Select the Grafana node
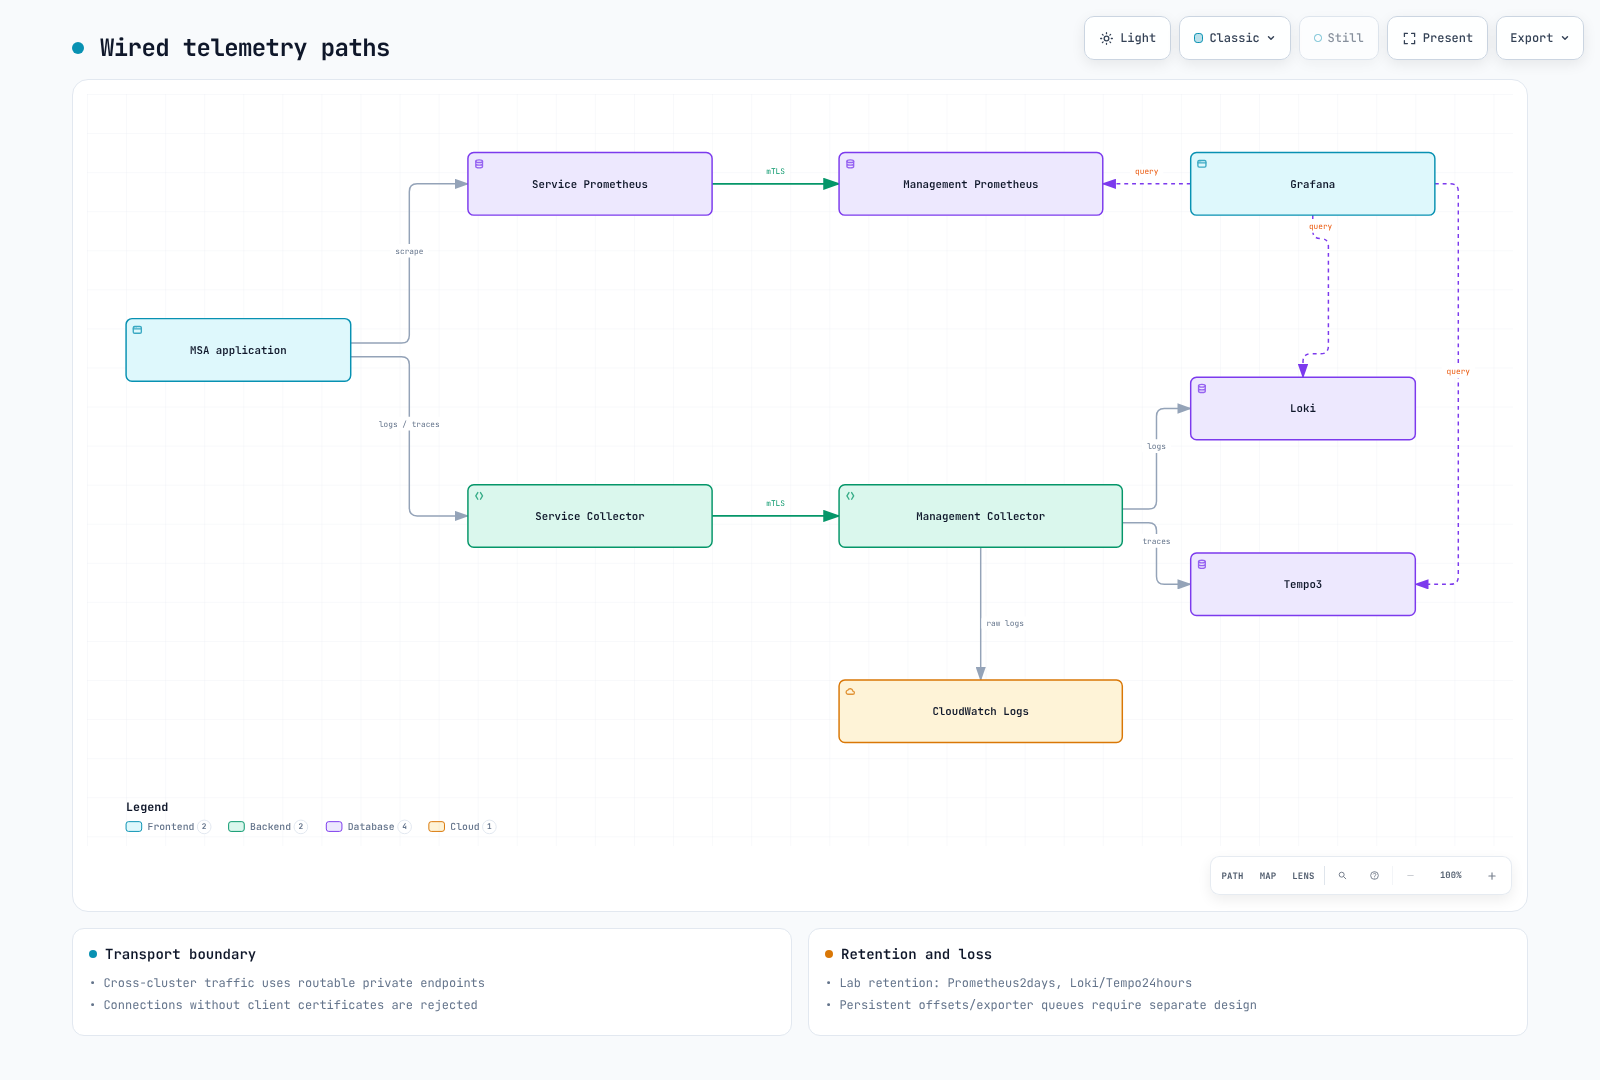The image size is (1600, 1080). click(x=1313, y=184)
